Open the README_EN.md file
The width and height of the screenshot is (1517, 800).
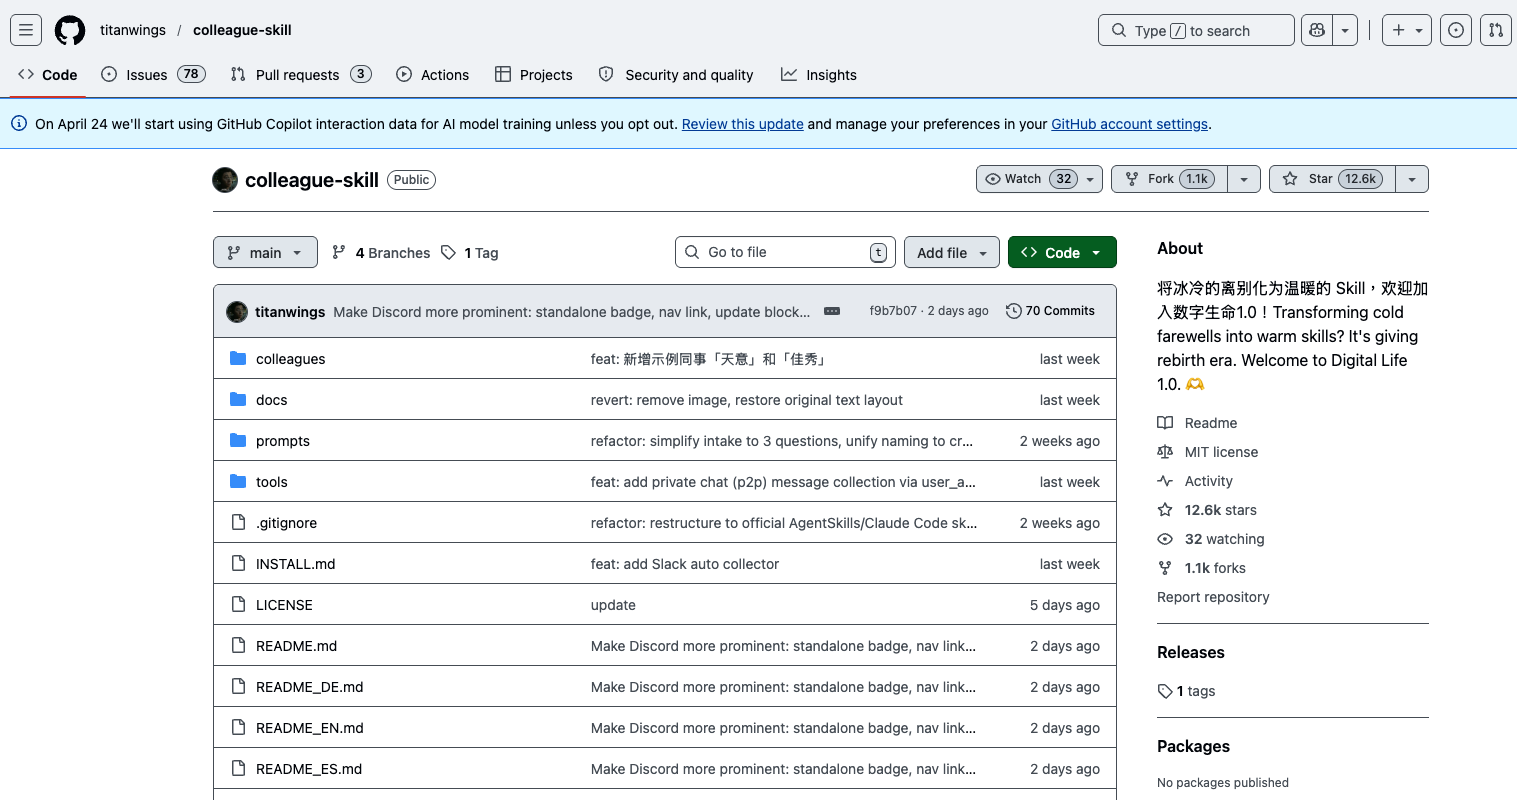(x=309, y=728)
